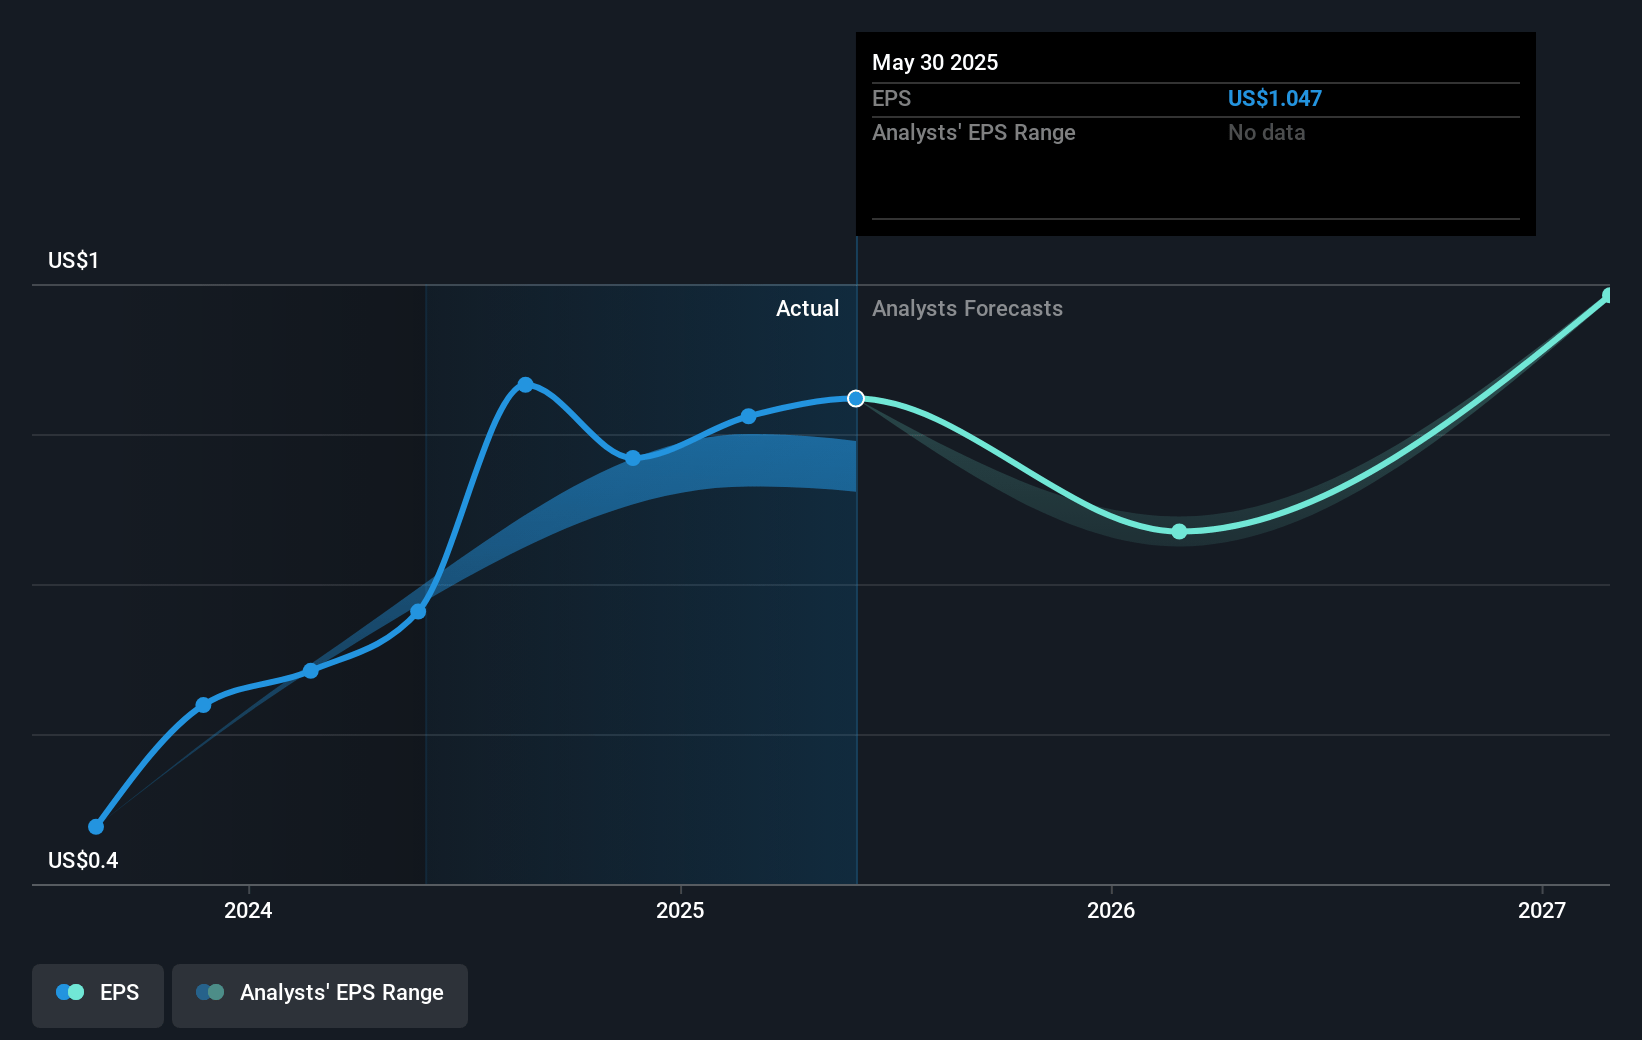1642x1040 pixels.
Task: Select the highlighted May 30 2025 EPS point
Action: (856, 398)
